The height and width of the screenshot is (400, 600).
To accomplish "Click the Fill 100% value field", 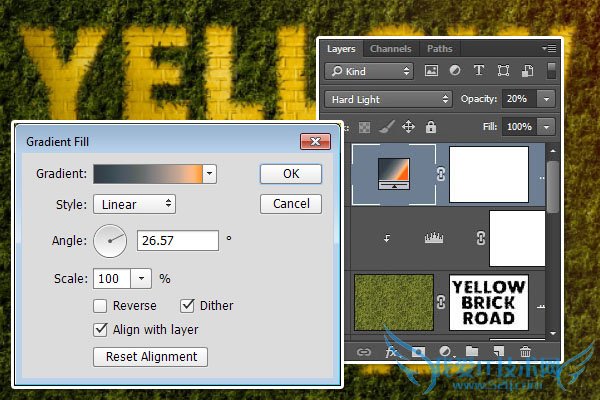I will coord(520,127).
